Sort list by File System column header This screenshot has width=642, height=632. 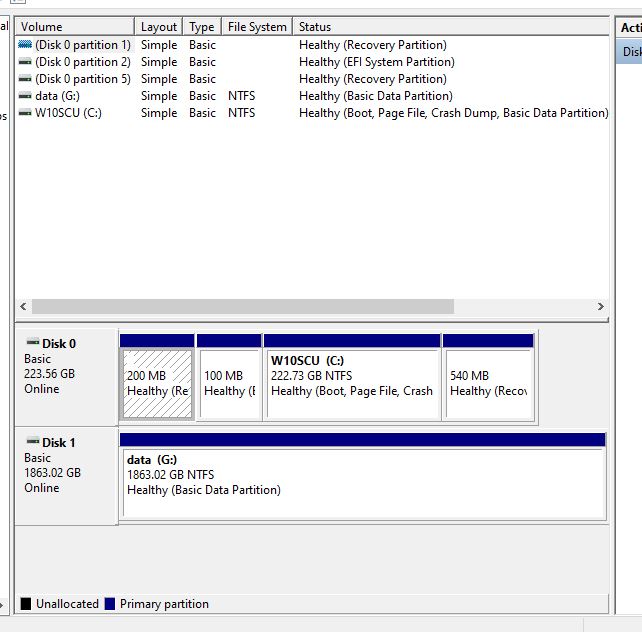point(257,27)
